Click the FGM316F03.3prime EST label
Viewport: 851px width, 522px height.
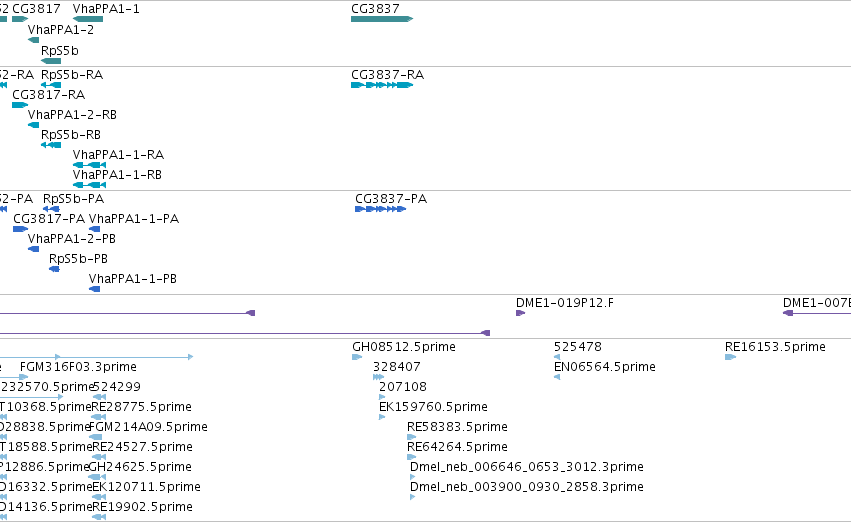click(x=78, y=367)
